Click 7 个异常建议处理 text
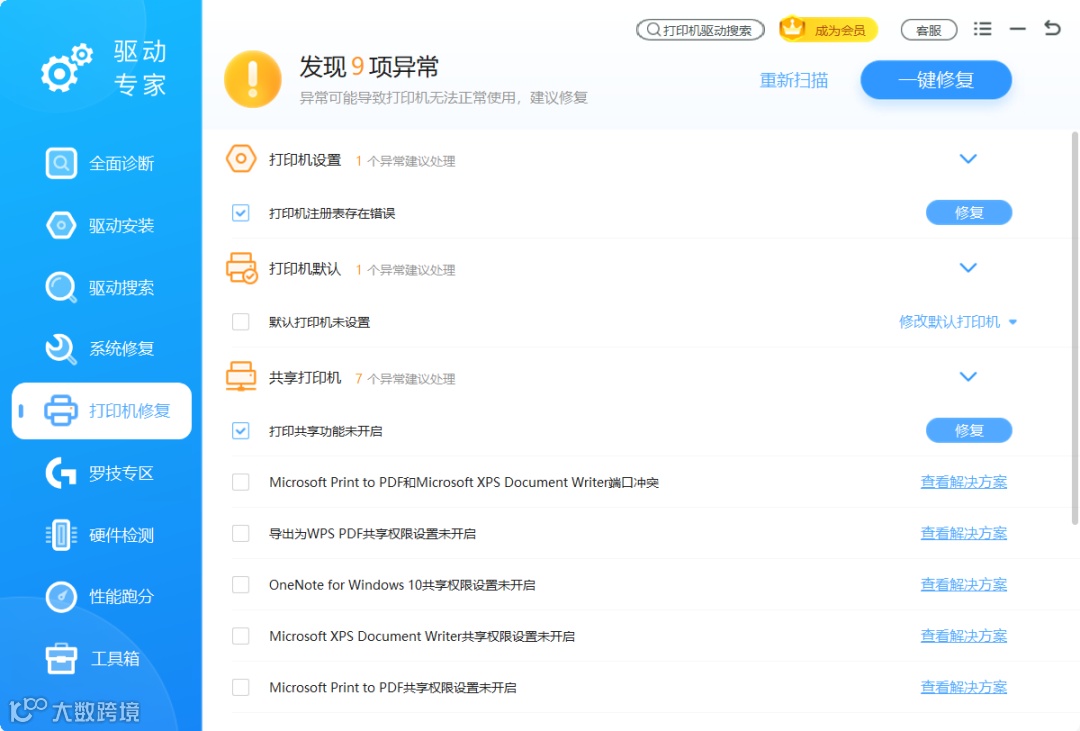Viewport: 1080px width, 731px height. point(405,378)
